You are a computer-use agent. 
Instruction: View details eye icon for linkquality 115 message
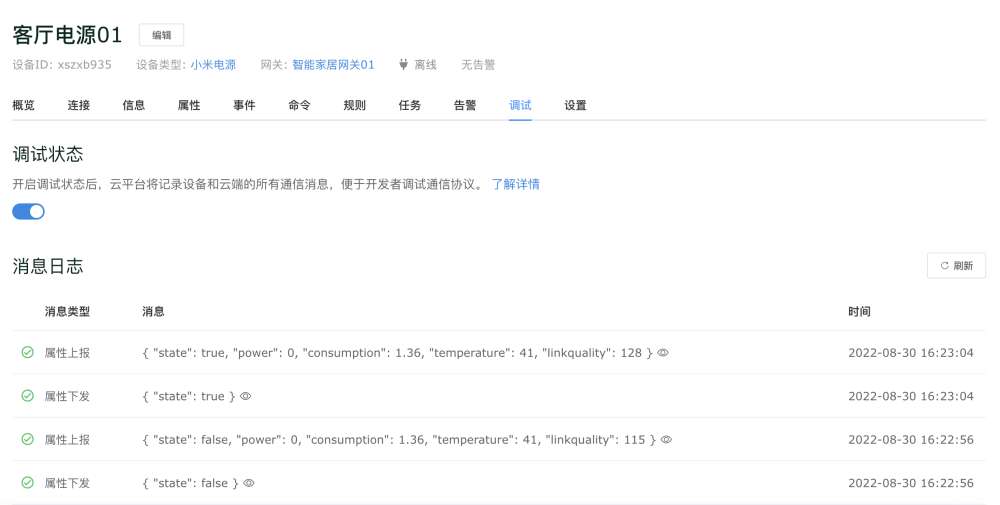pos(666,439)
